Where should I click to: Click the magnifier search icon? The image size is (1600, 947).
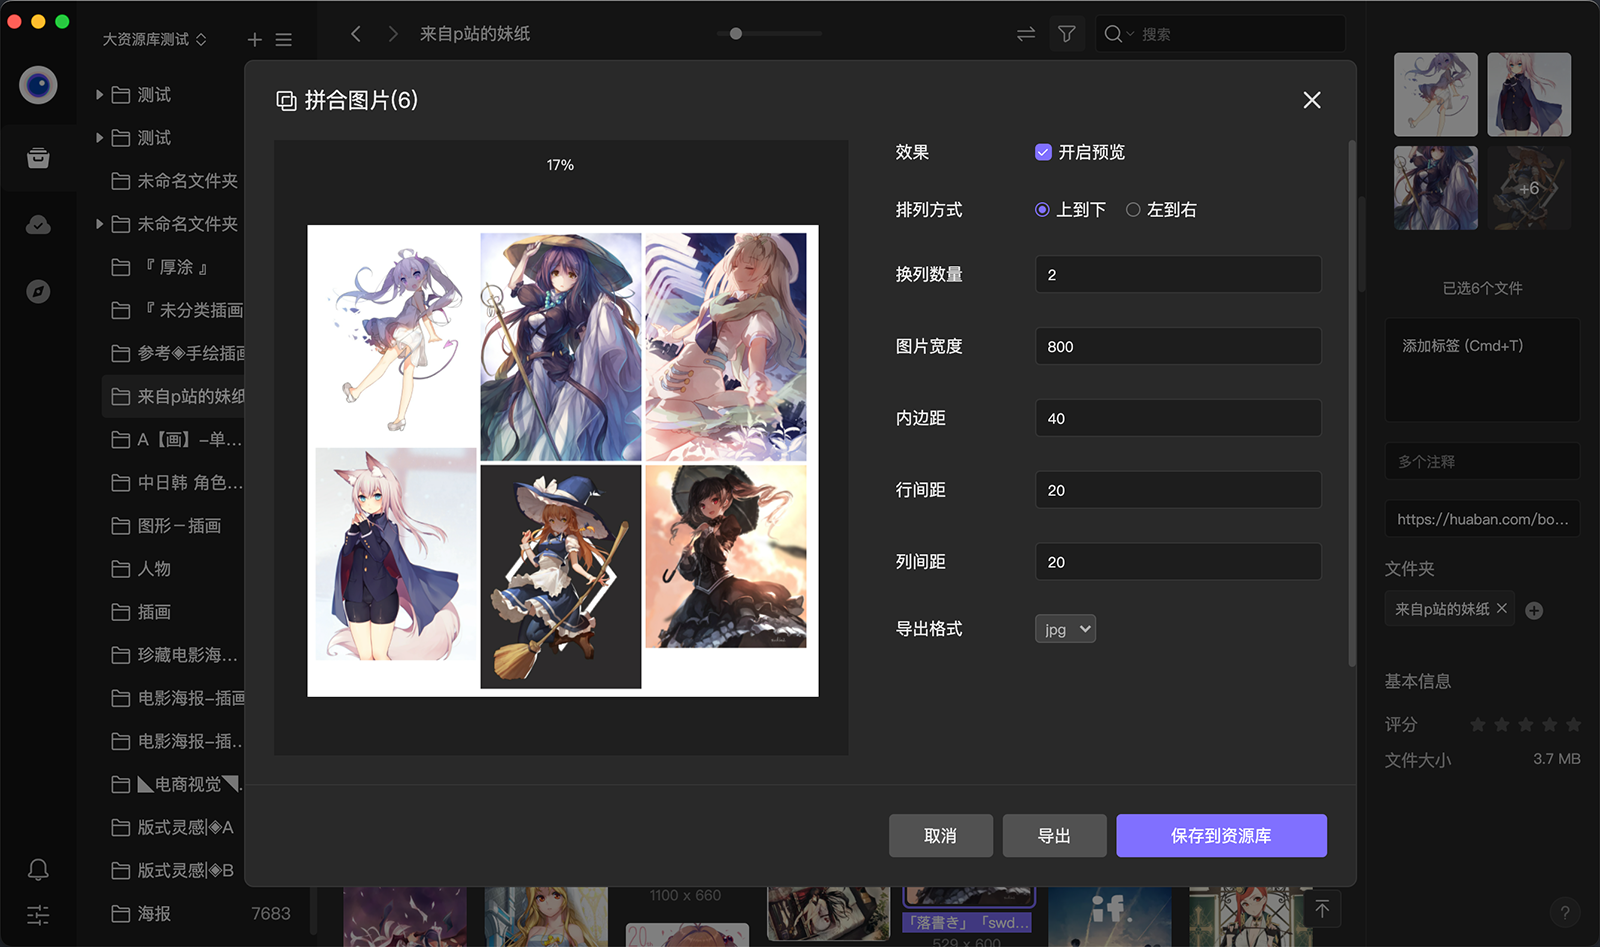(x=1112, y=34)
